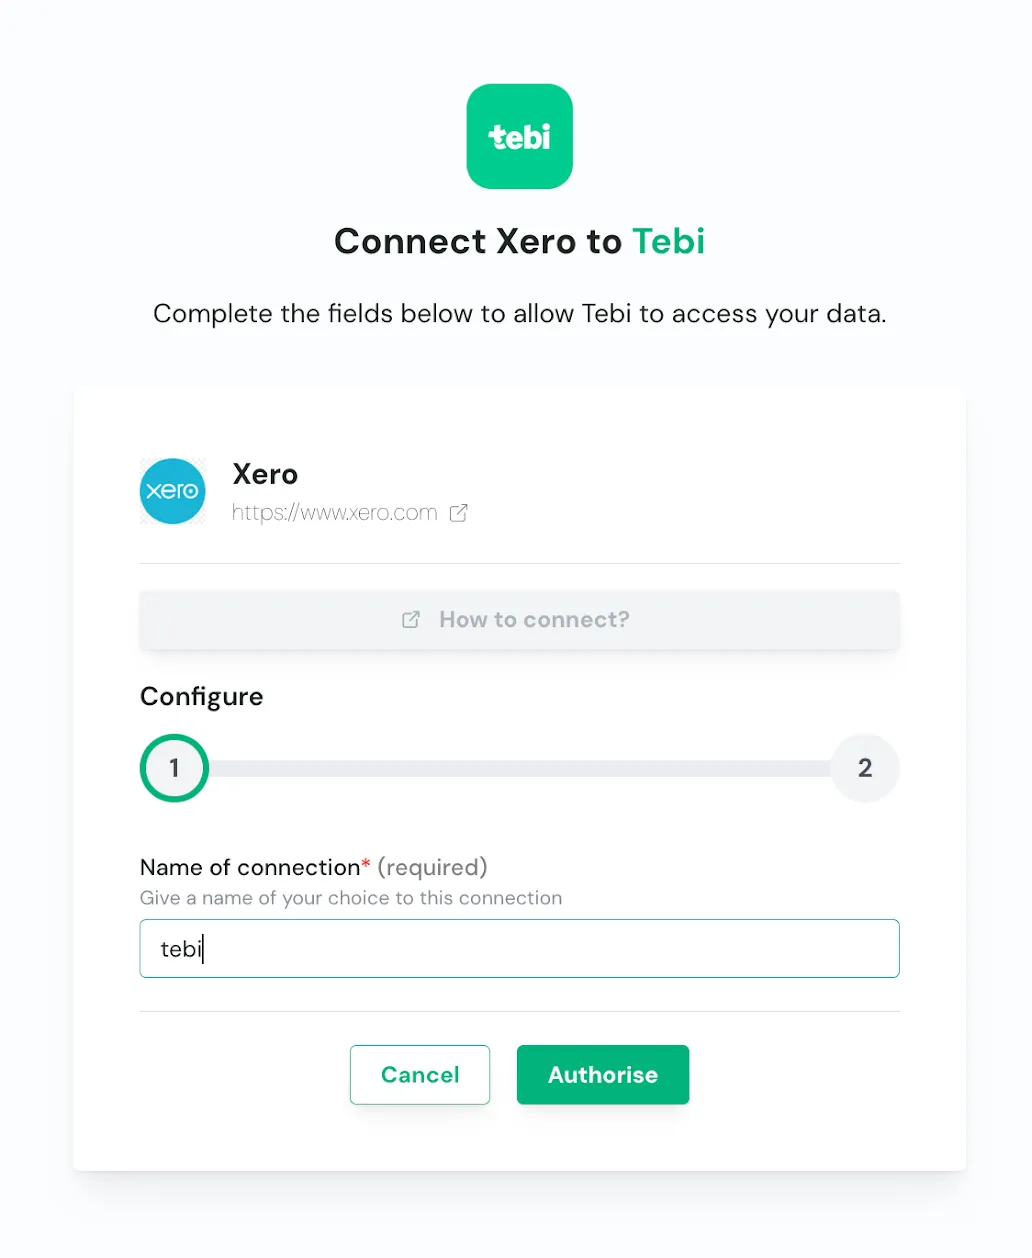Click the Xero app name title

[265, 474]
